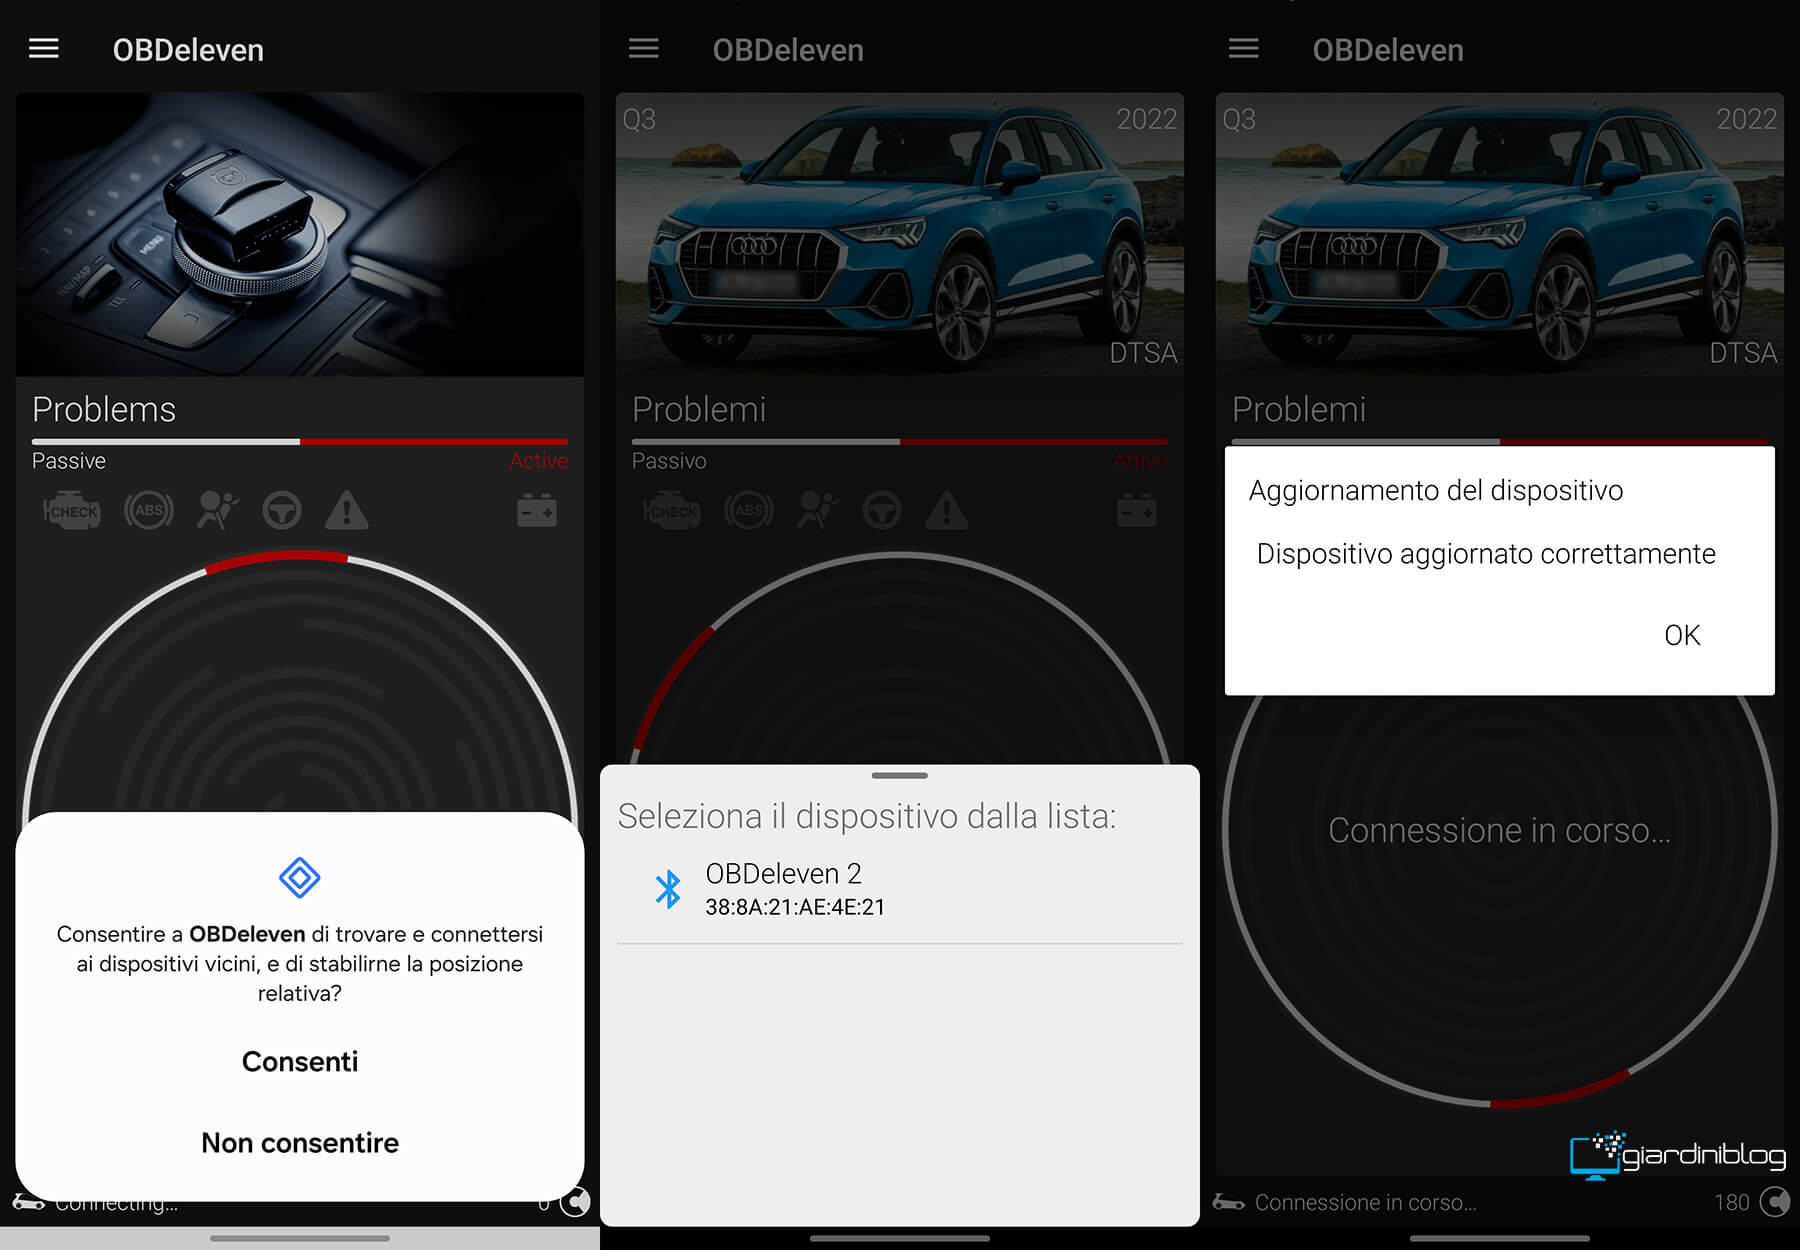Tap Audi Q3 car image in right screen
The width and height of the screenshot is (1800, 1250).
[1500, 235]
